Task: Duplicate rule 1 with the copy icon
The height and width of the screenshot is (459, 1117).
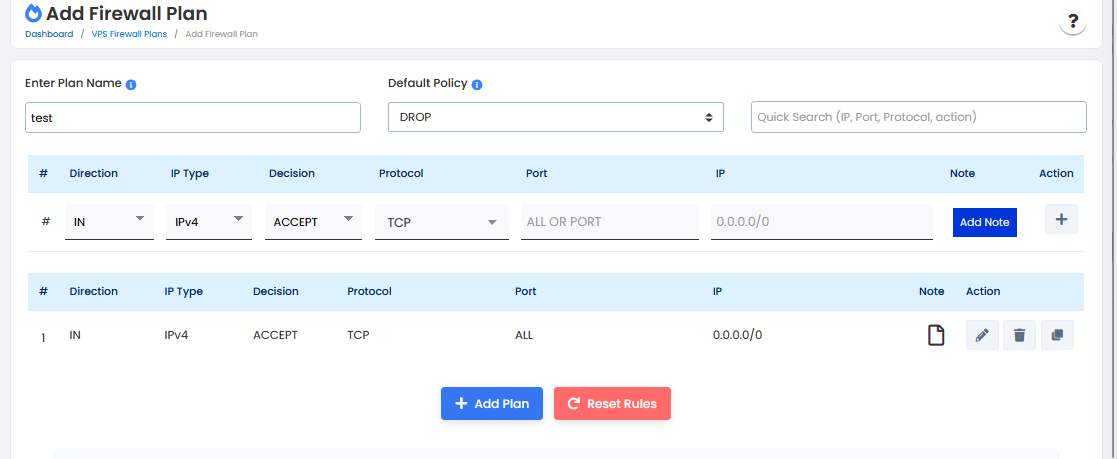Action: [1057, 335]
